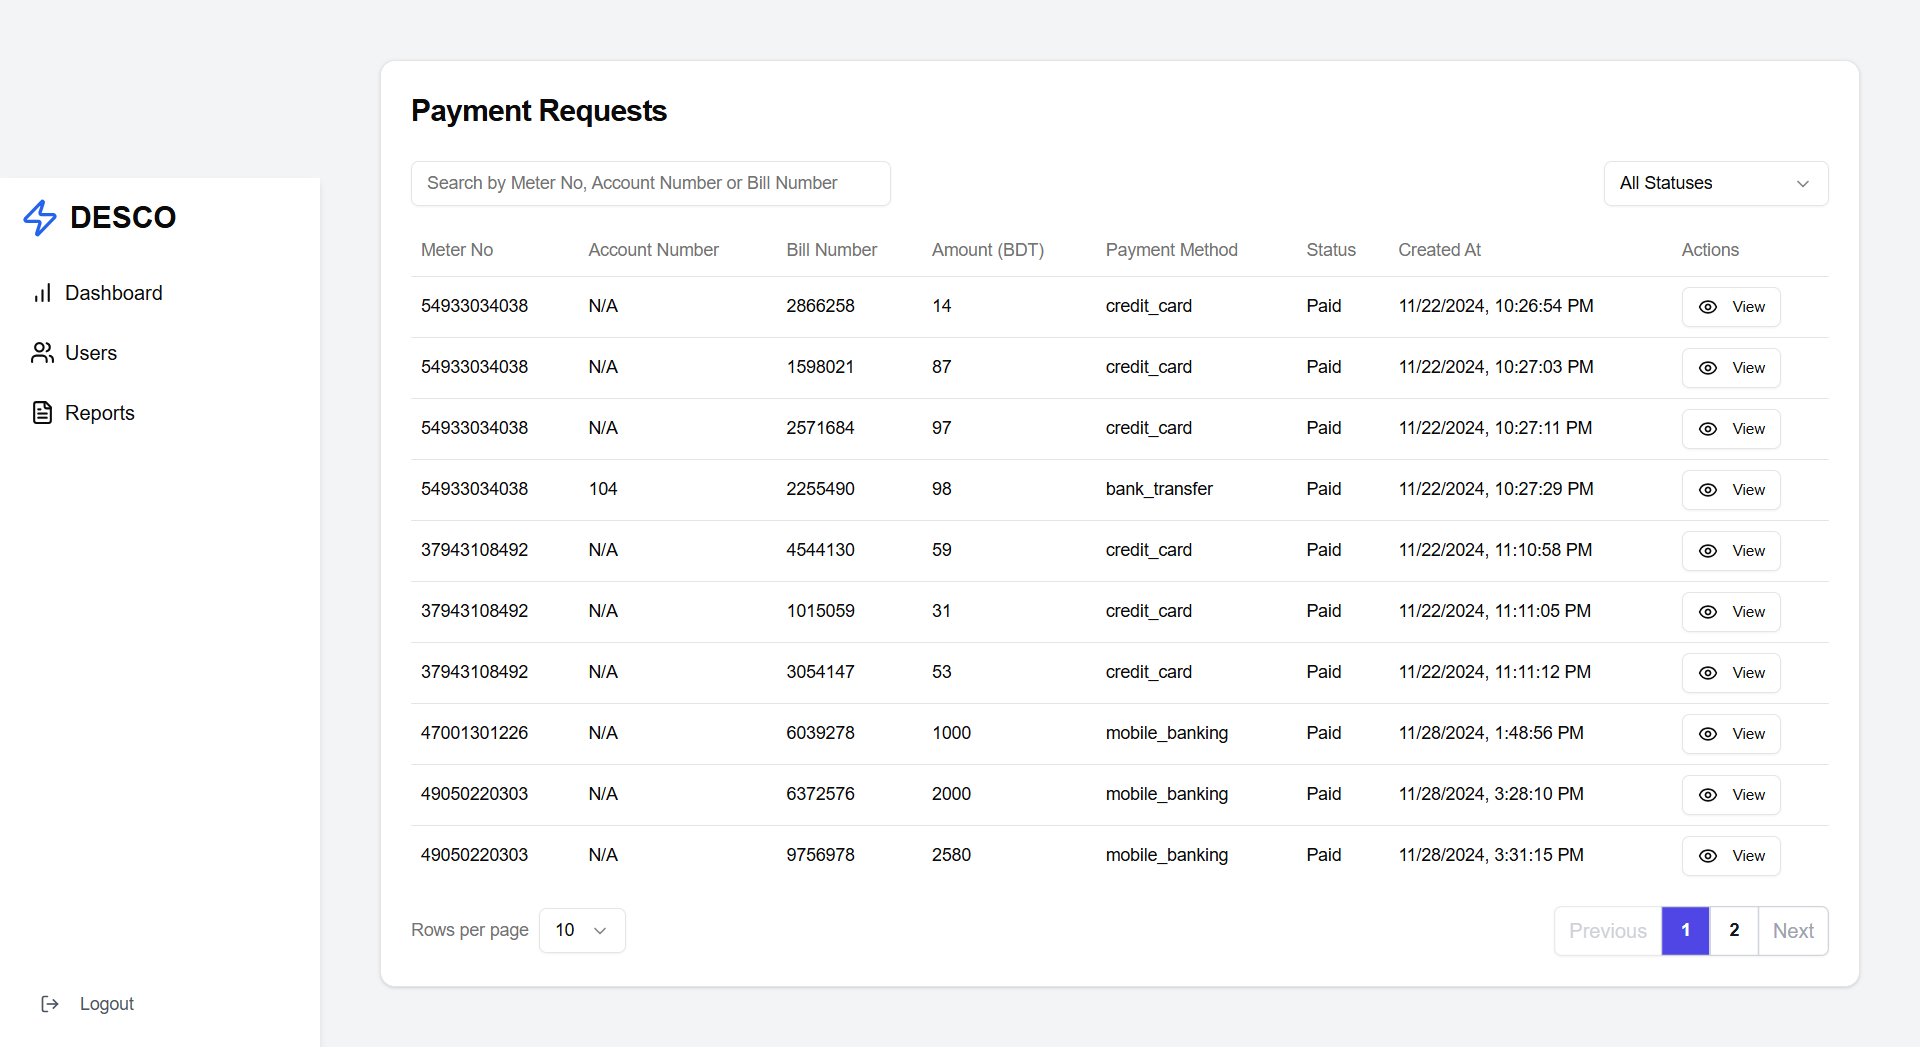Open the Users page in sidebar
1920x1047 pixels.
pyautogui.click(x=90, y=353)
